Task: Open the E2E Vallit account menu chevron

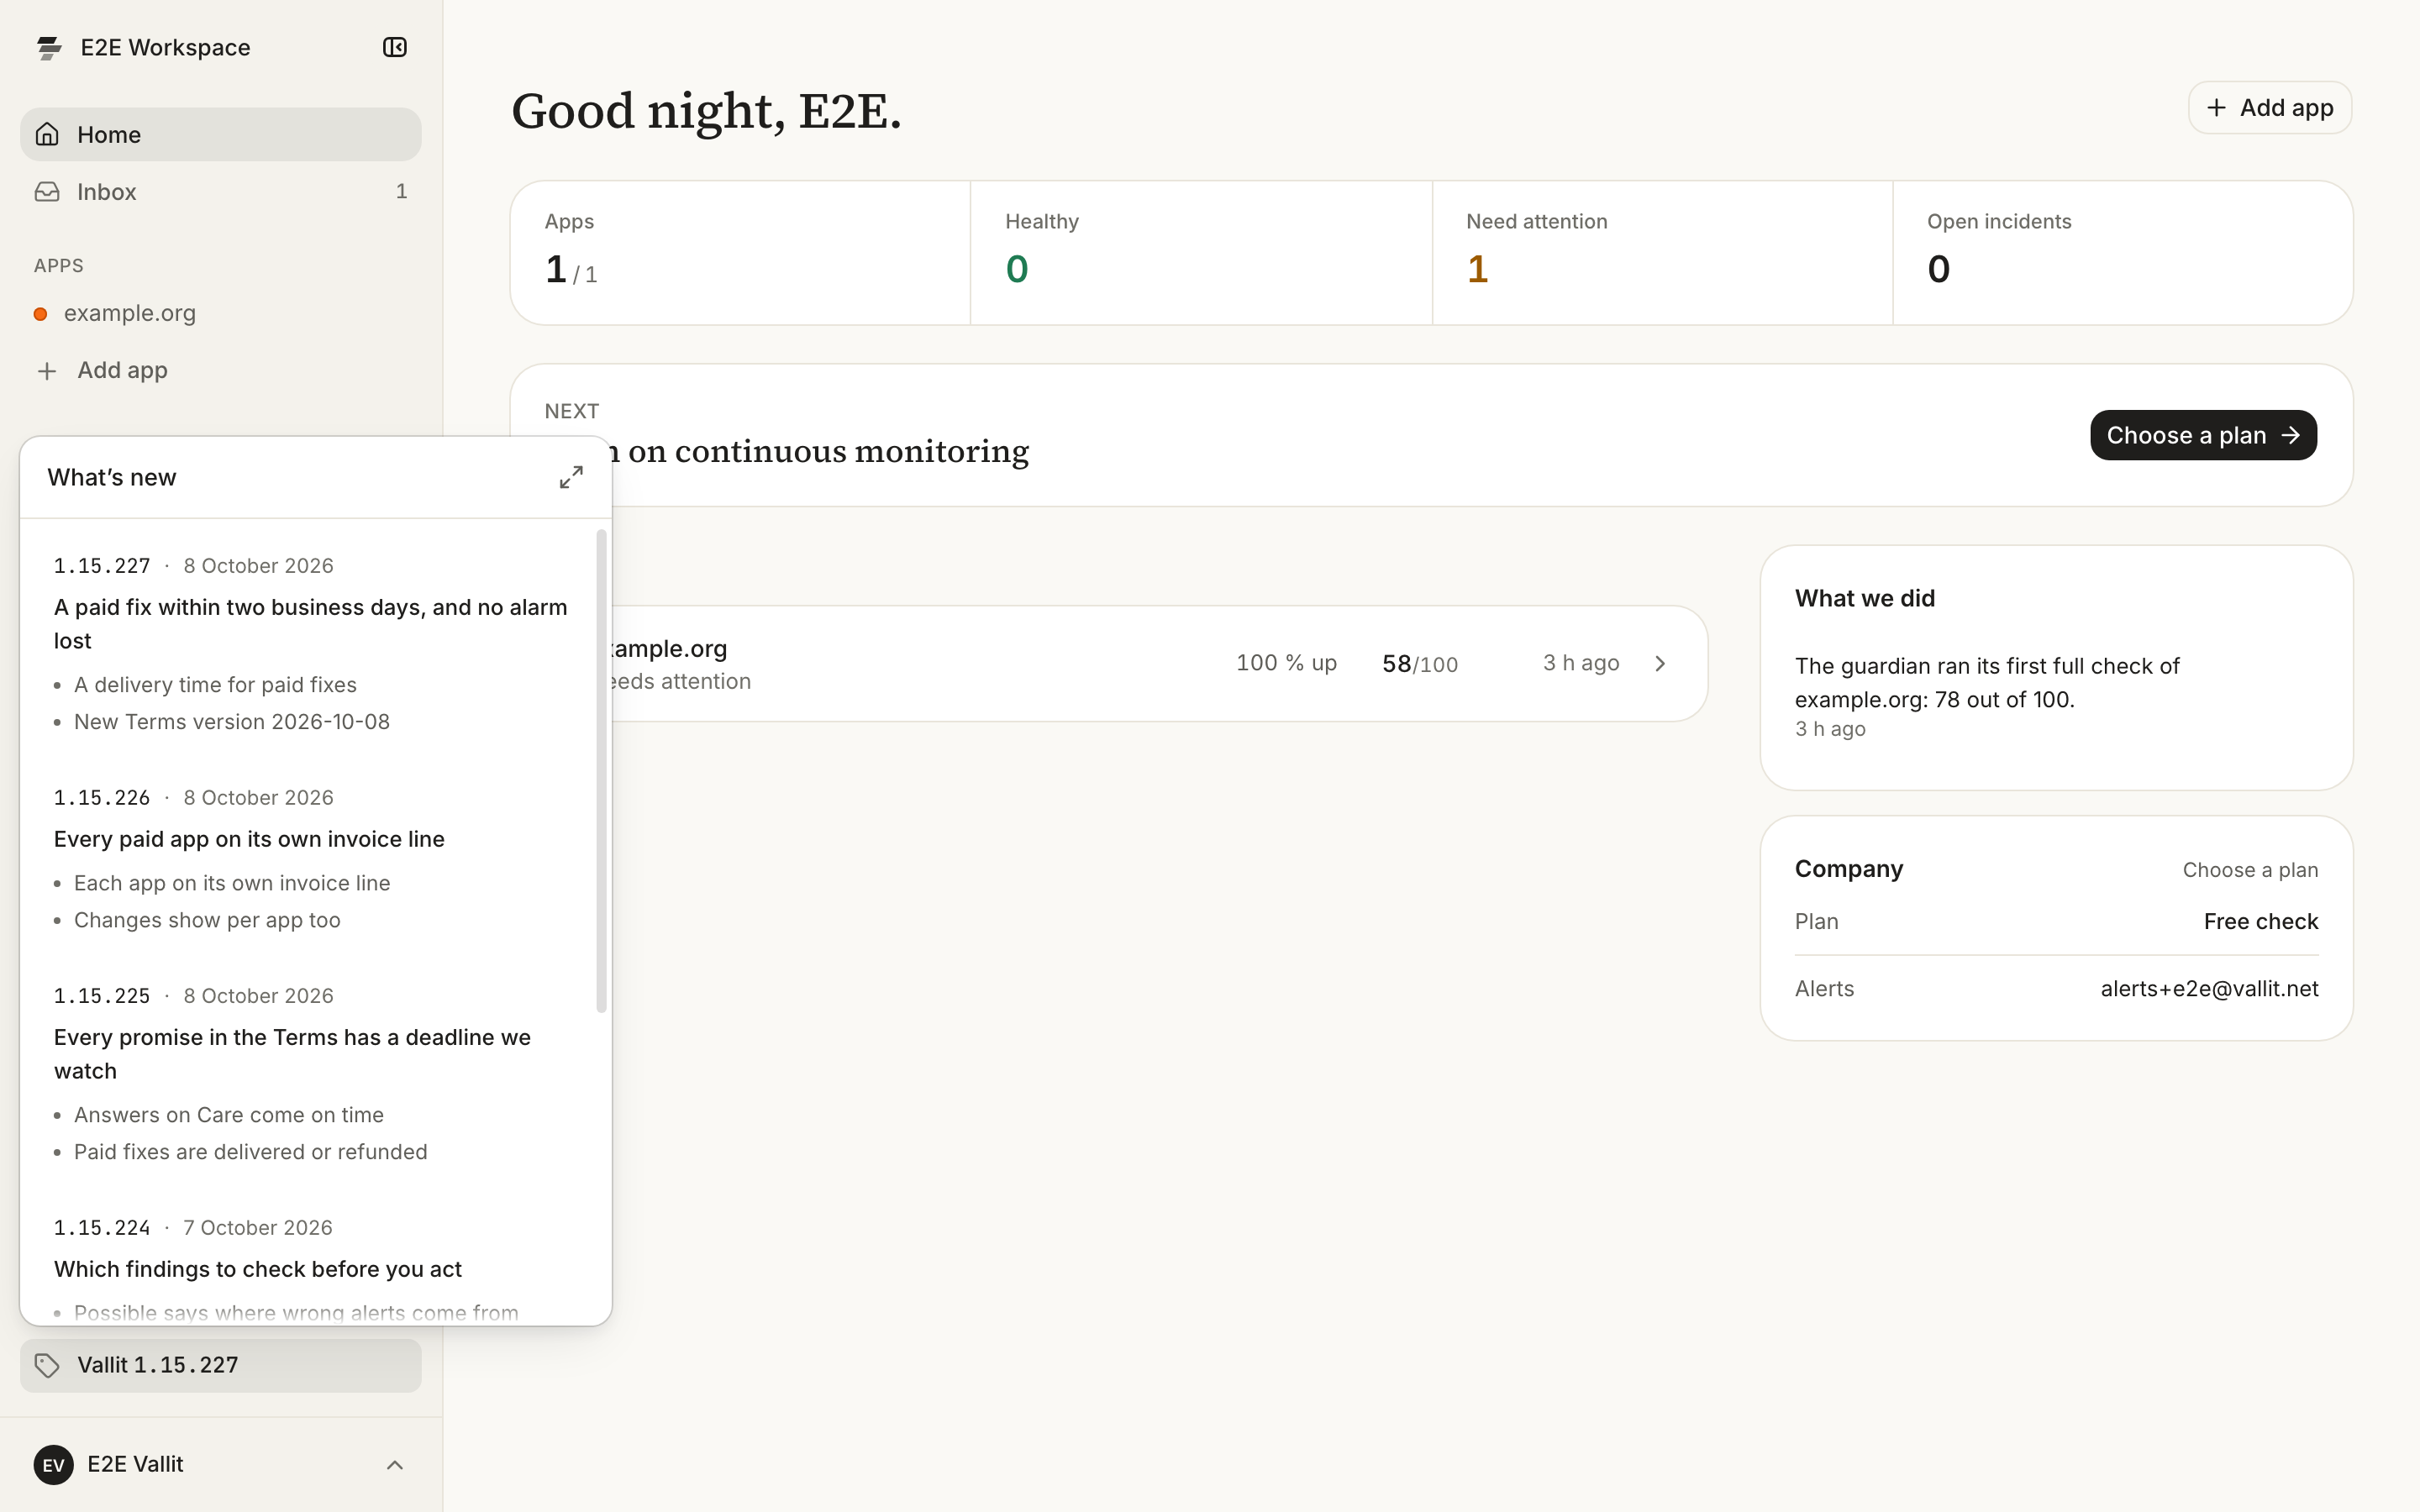Action: point(395,1464)
